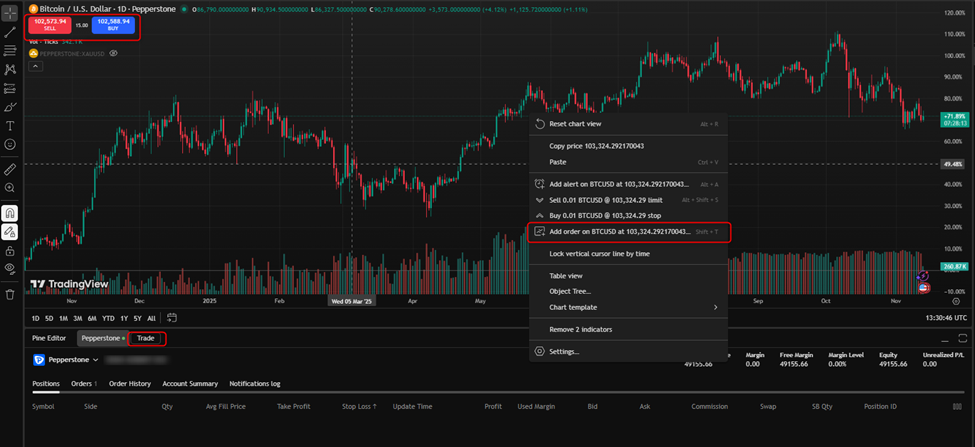Select the 5Y time range
Image resolution: width=975 pixels, height=447 pixels.
[137, 318]
